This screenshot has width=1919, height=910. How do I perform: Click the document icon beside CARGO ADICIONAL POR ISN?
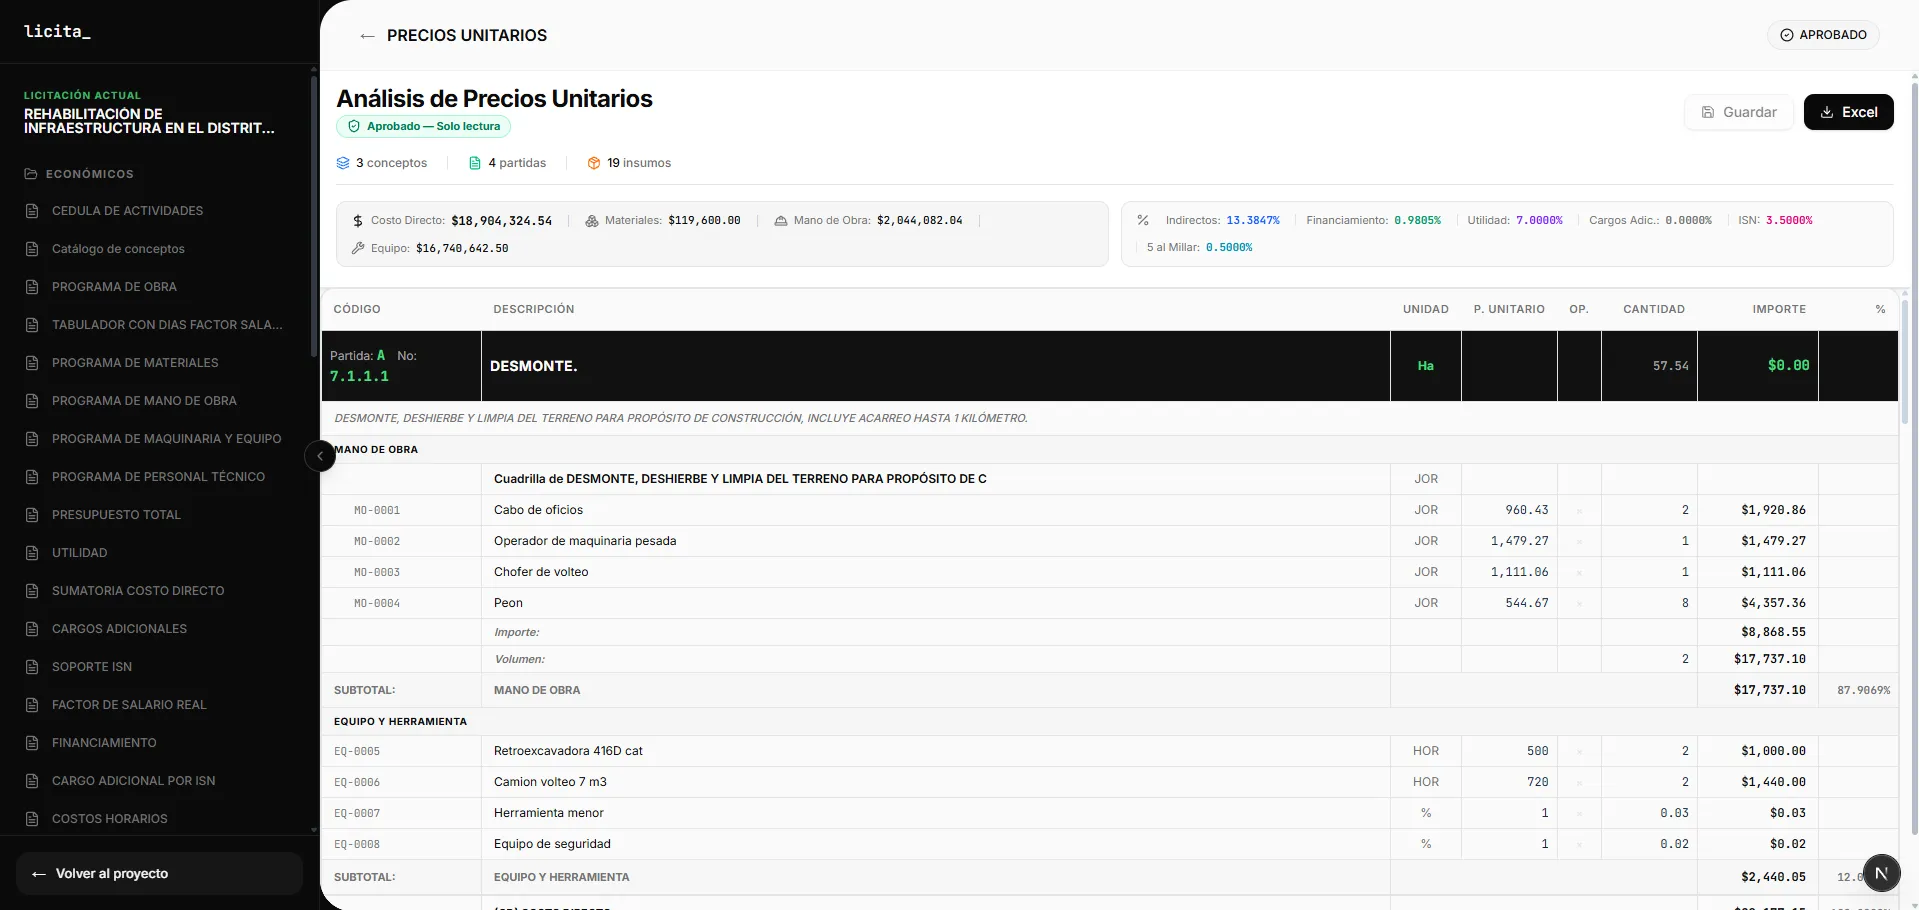coord(32,781)
